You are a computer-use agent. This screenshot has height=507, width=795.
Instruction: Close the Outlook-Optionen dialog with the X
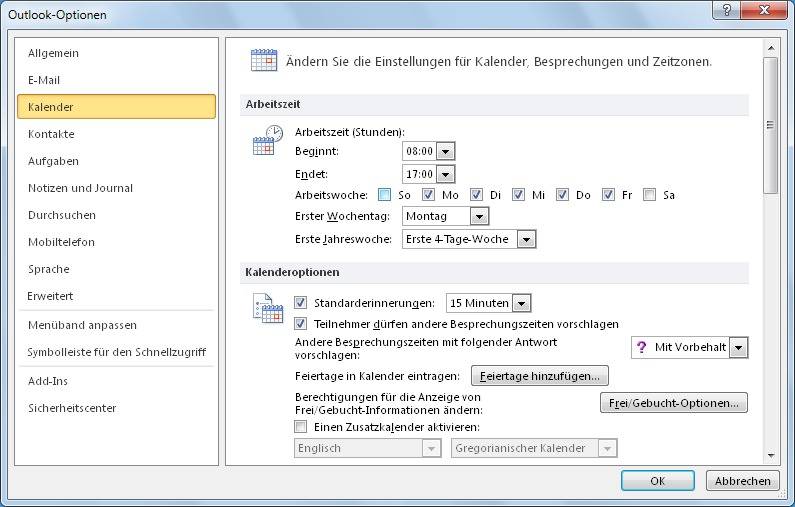pyautogui.click(x=765, y=10)
